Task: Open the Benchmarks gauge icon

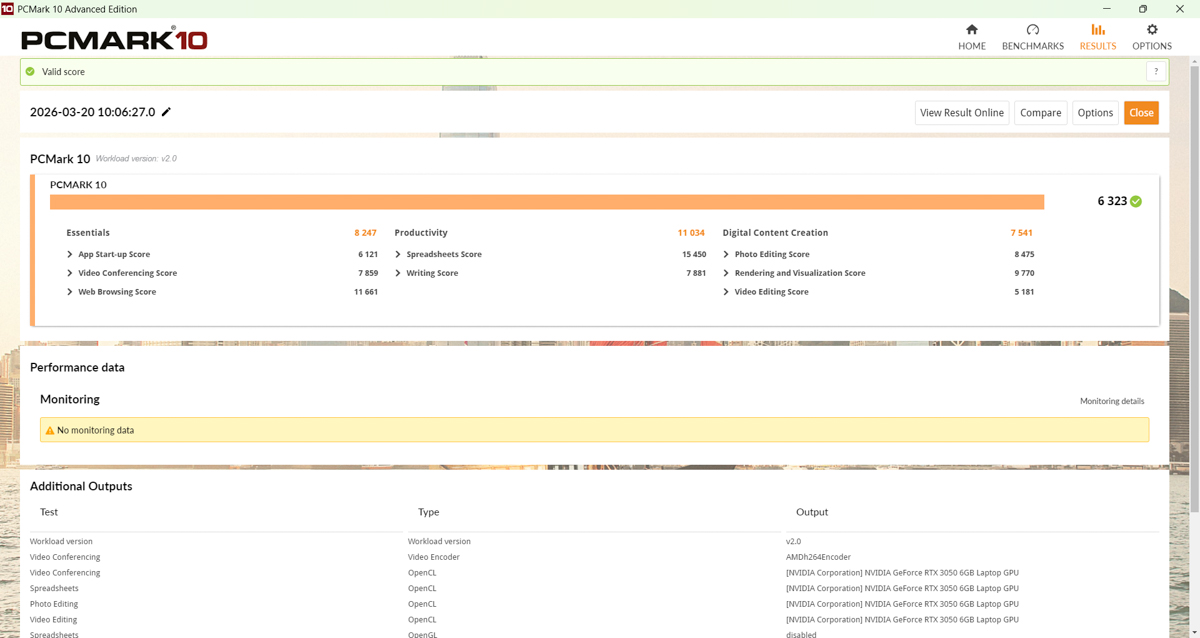Action: [1032, 30]
